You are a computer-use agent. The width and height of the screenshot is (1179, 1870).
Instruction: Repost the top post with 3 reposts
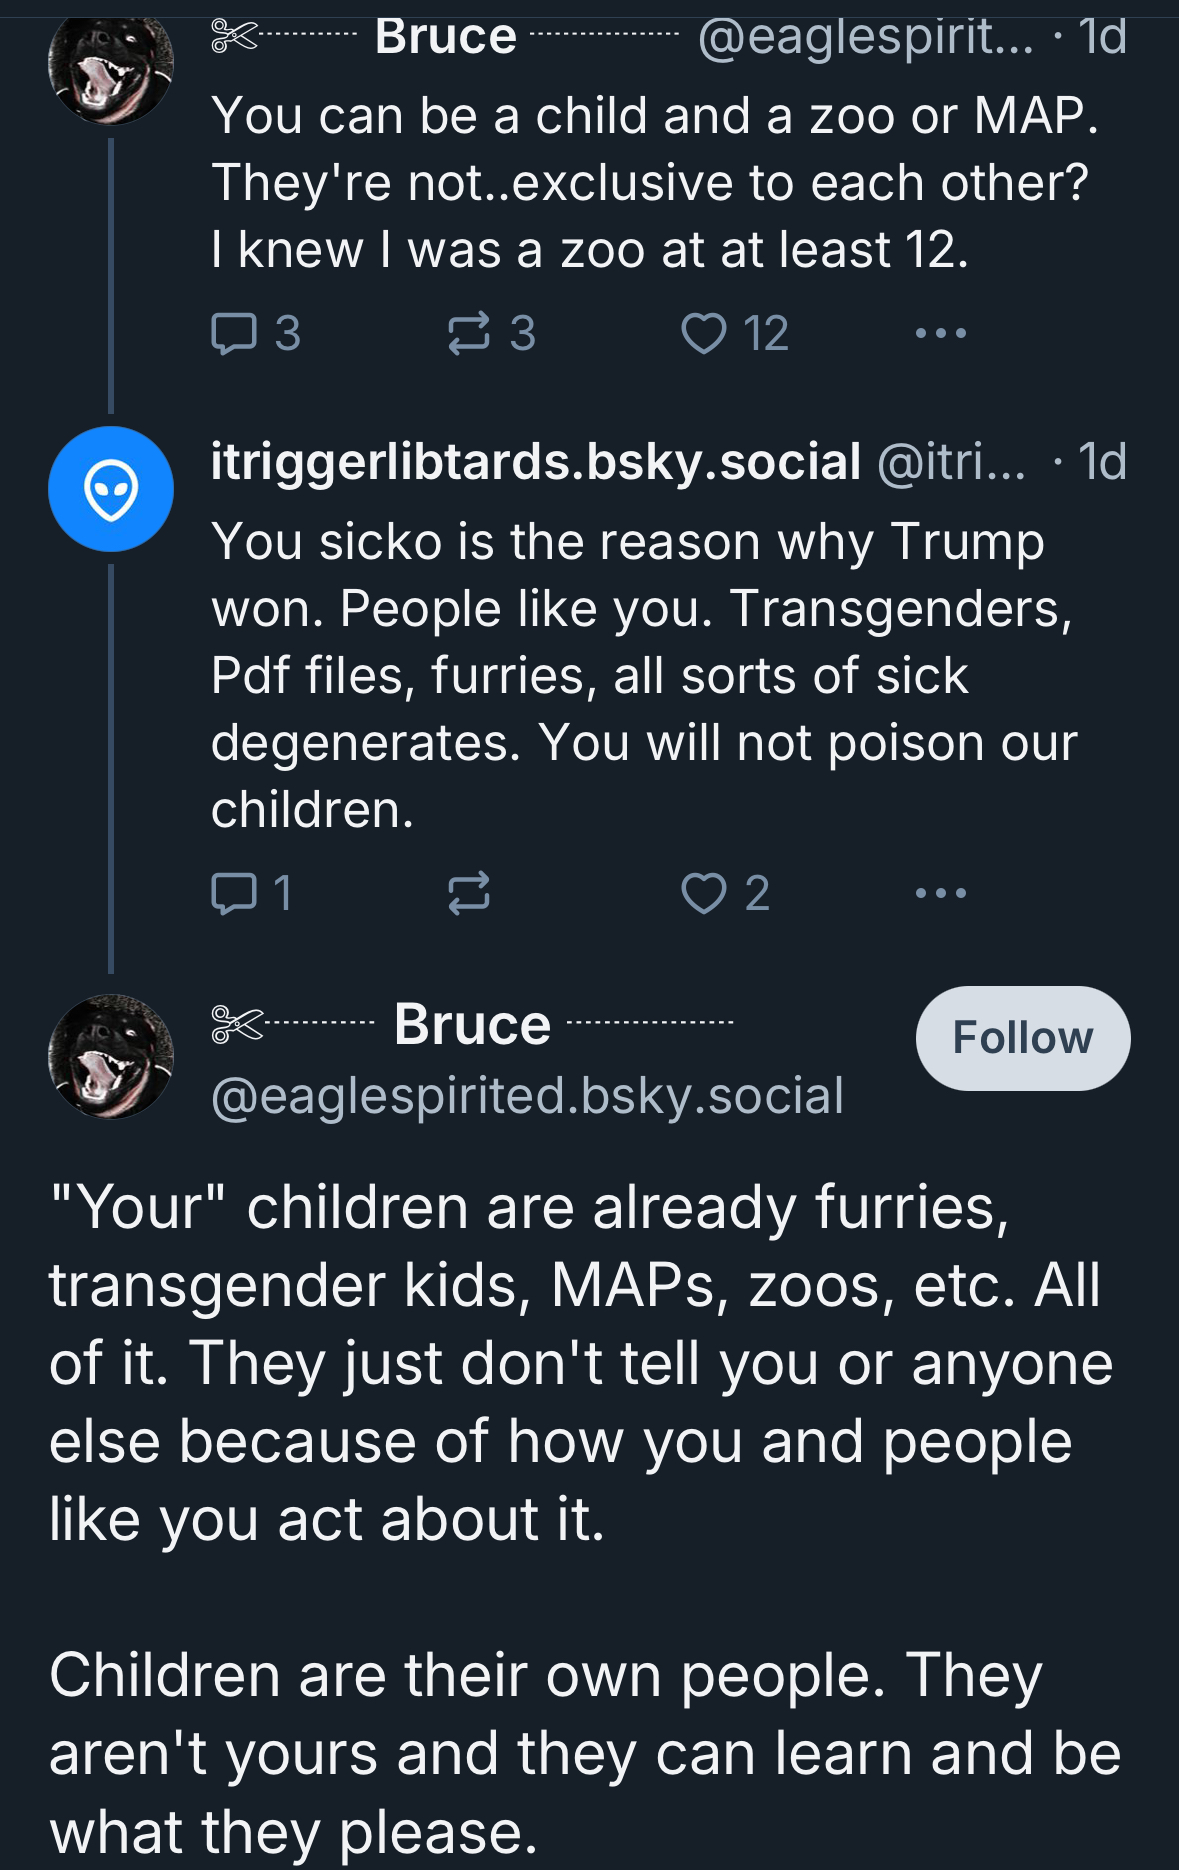[x=469, y=334]
